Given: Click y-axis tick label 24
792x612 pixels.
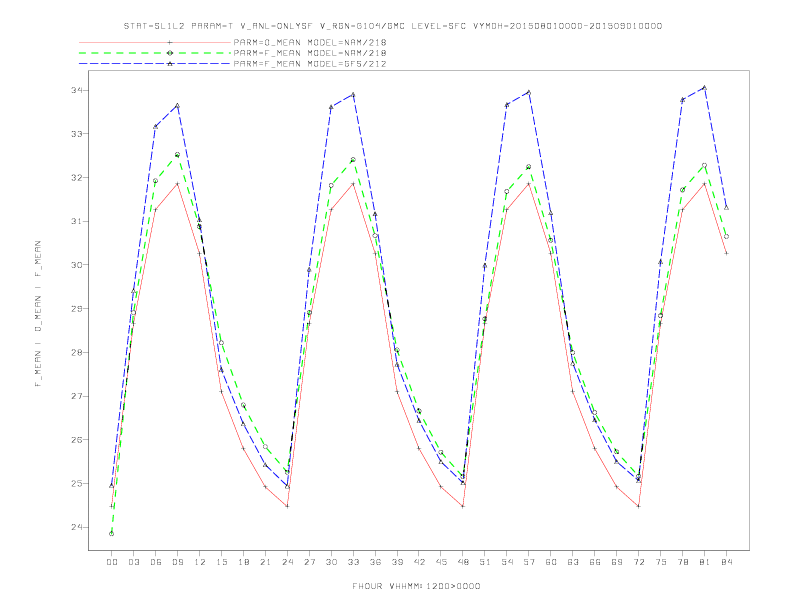Looking at the screenshot, I should pyautogui.click(x=77, y=527).
